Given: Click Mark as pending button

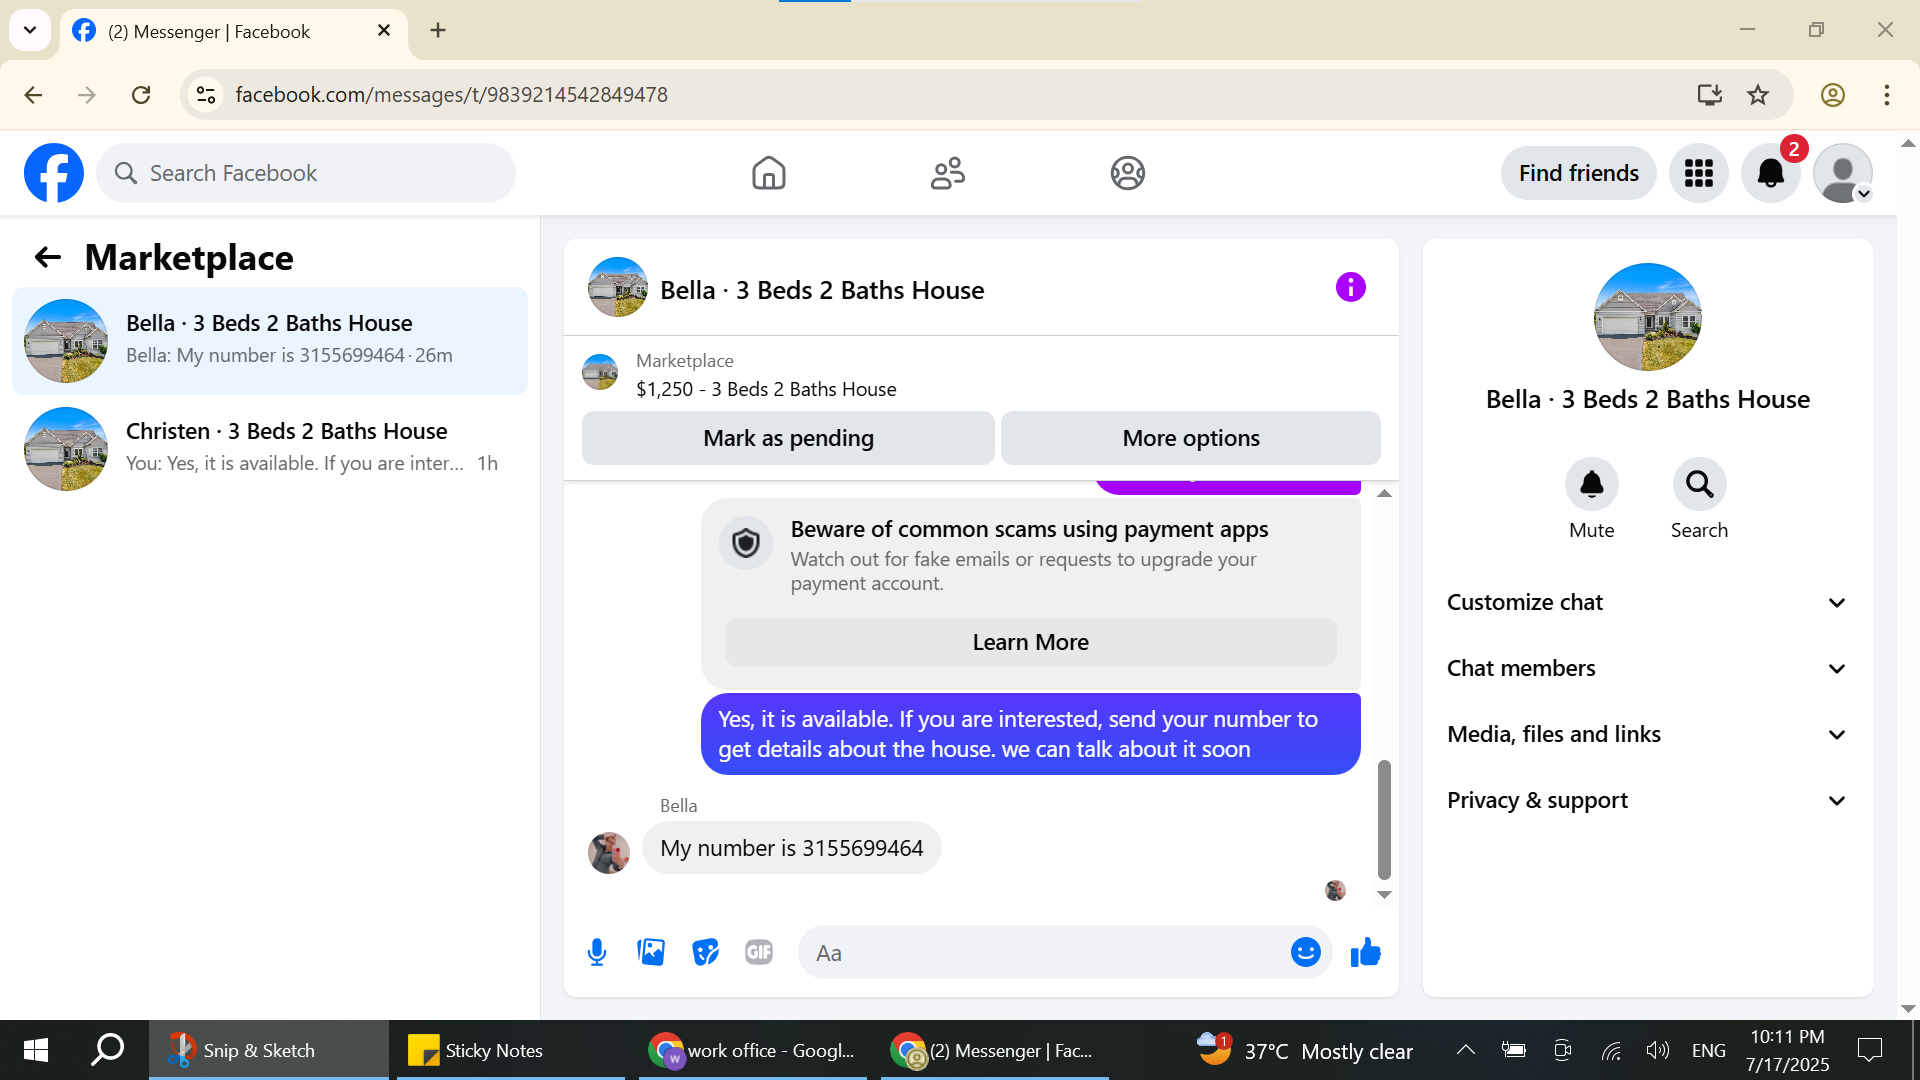Looking at the screenshot, I should [788, 438].
